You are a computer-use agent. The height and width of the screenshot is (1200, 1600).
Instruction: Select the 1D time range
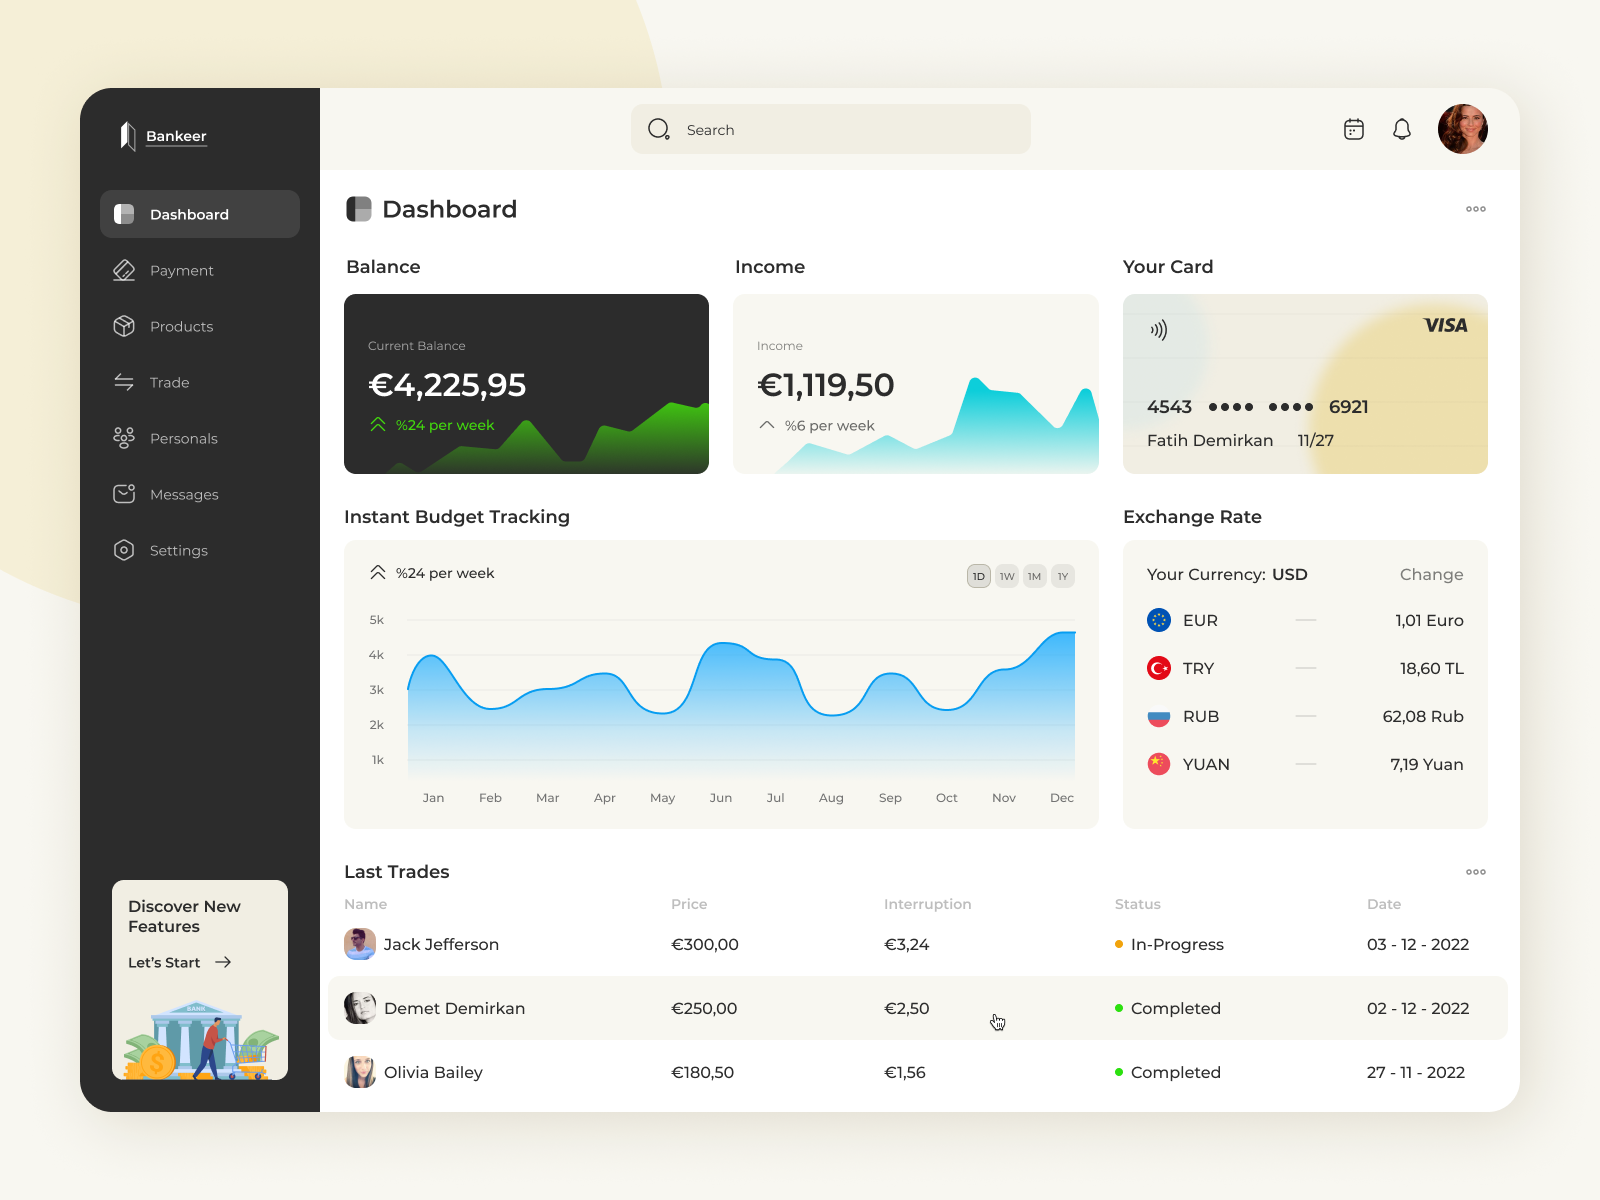pos(979,576)
